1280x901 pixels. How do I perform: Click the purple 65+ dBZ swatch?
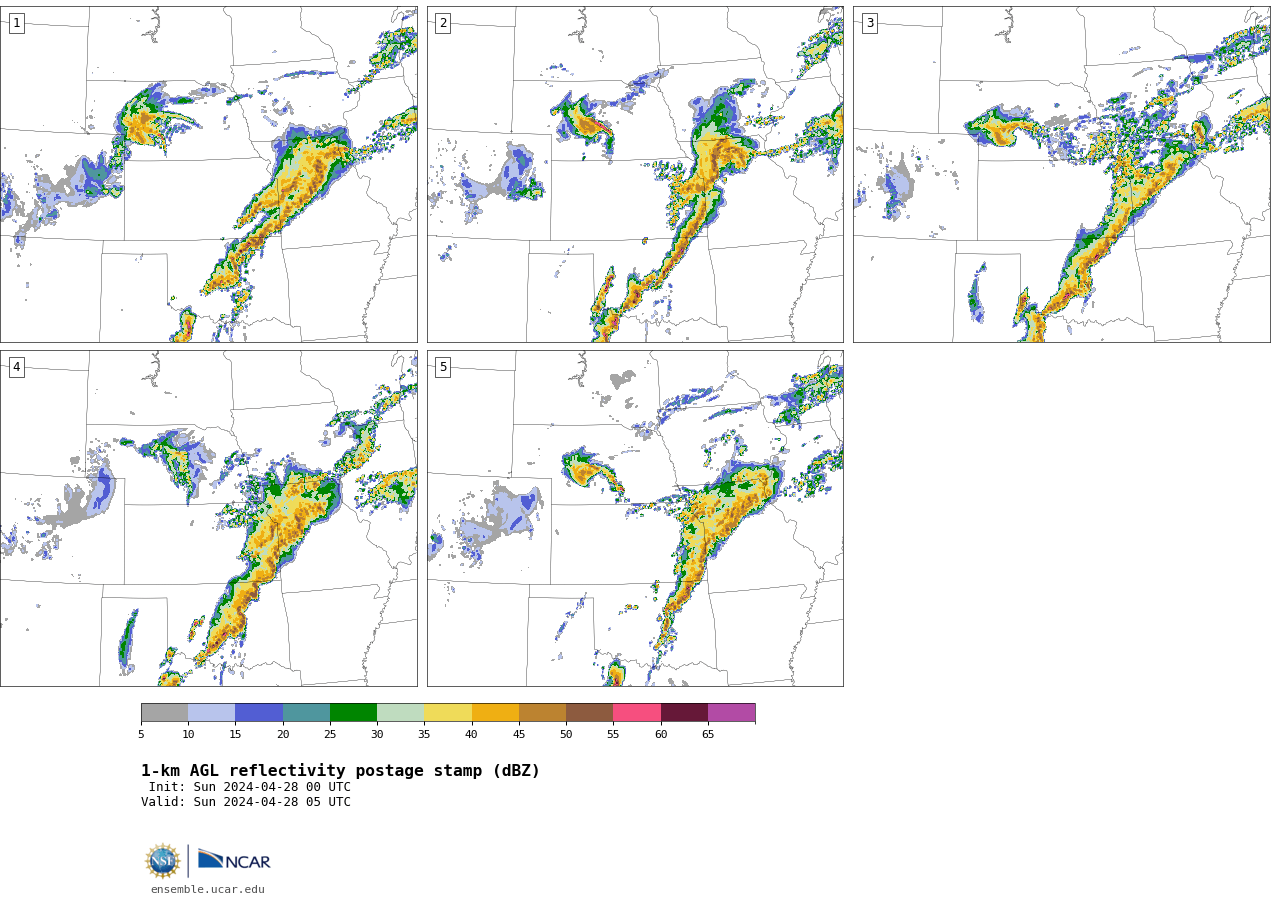[x=731, y=713]
